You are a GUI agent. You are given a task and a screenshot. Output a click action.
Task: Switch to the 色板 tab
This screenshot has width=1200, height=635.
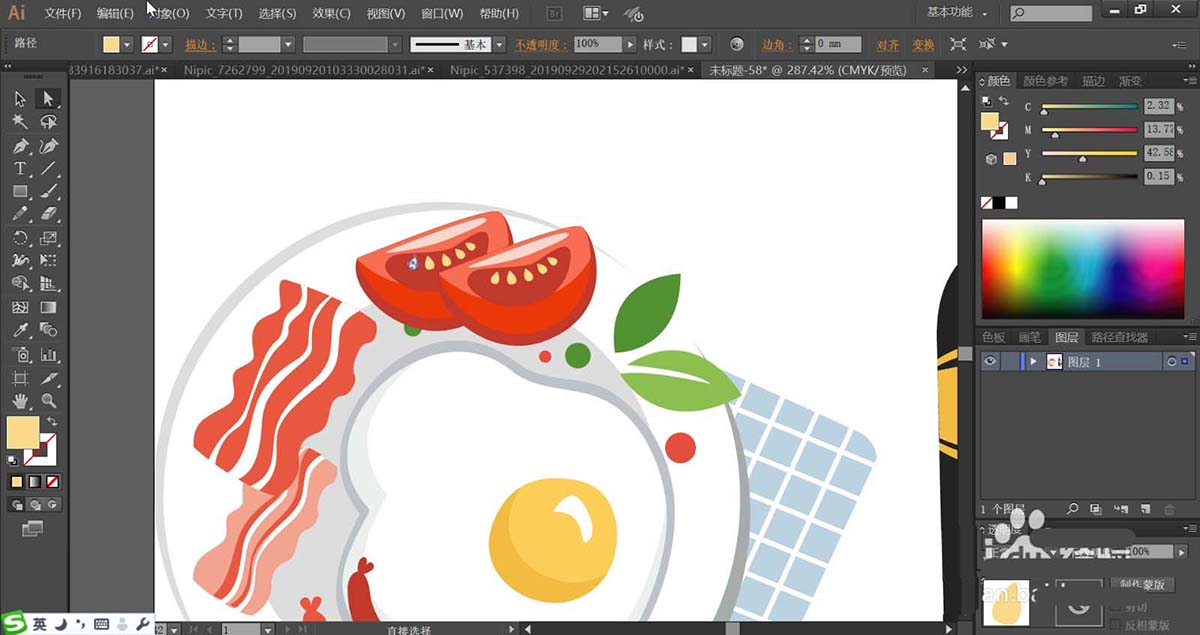click(994, 337)
